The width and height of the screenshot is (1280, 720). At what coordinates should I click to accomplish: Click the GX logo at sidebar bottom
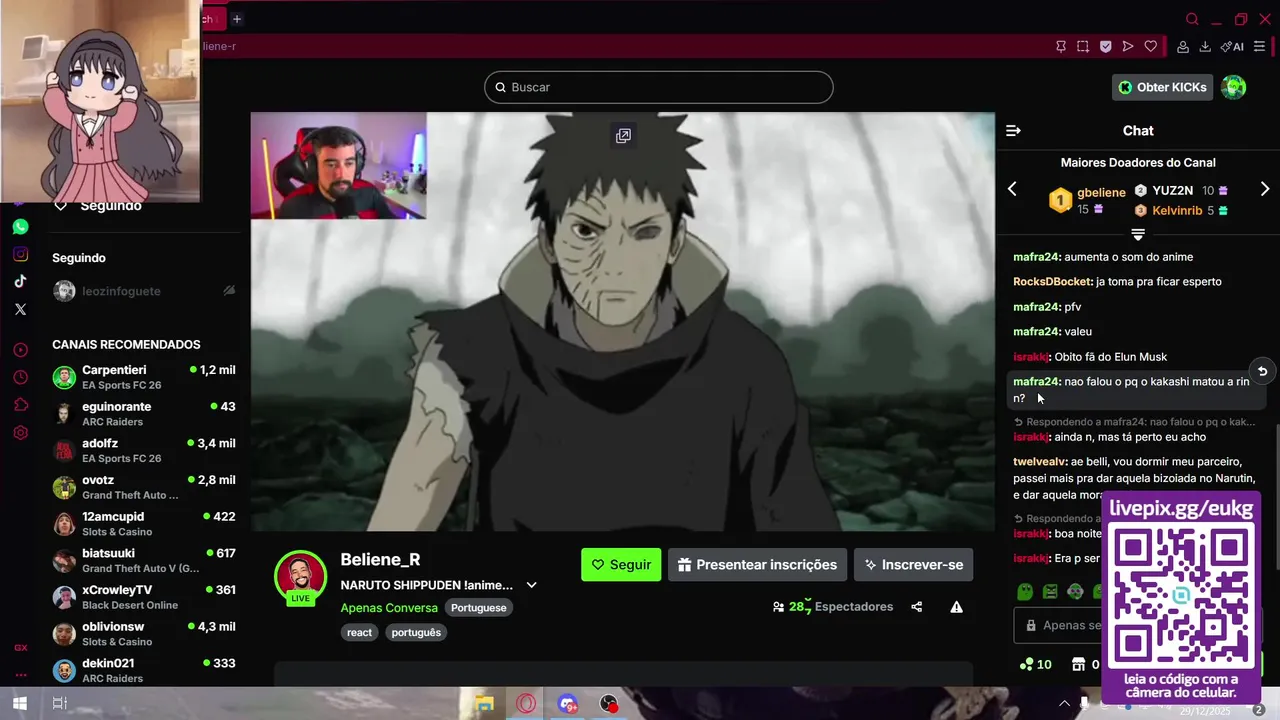pos(20,648)
